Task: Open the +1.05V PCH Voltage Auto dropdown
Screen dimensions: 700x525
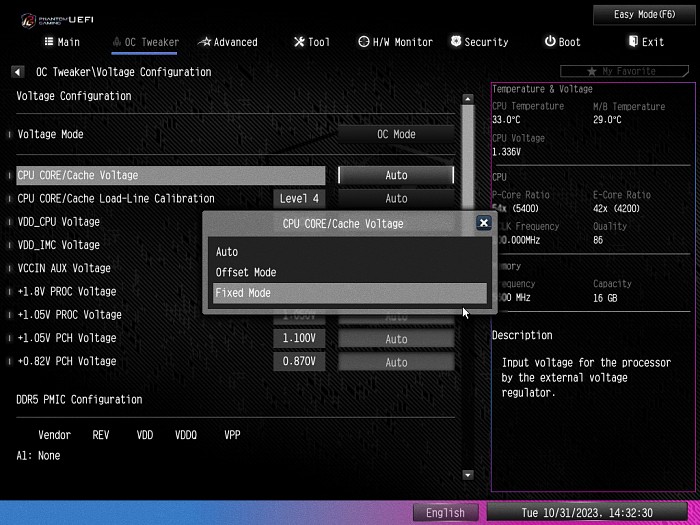Action: coord(396,339)
